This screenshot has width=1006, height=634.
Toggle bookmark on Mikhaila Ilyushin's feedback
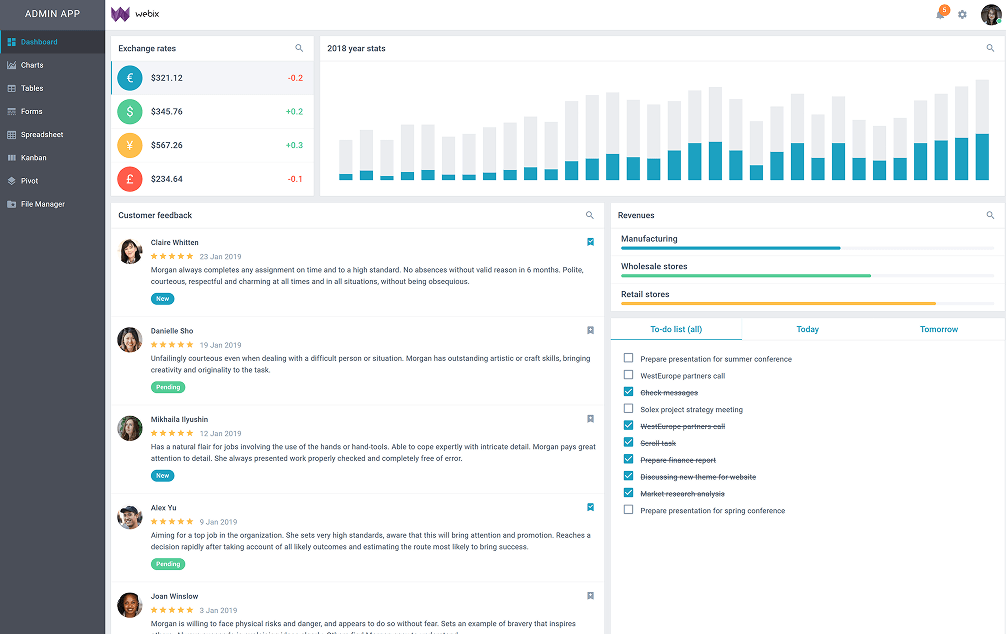(x=590, y=419)
